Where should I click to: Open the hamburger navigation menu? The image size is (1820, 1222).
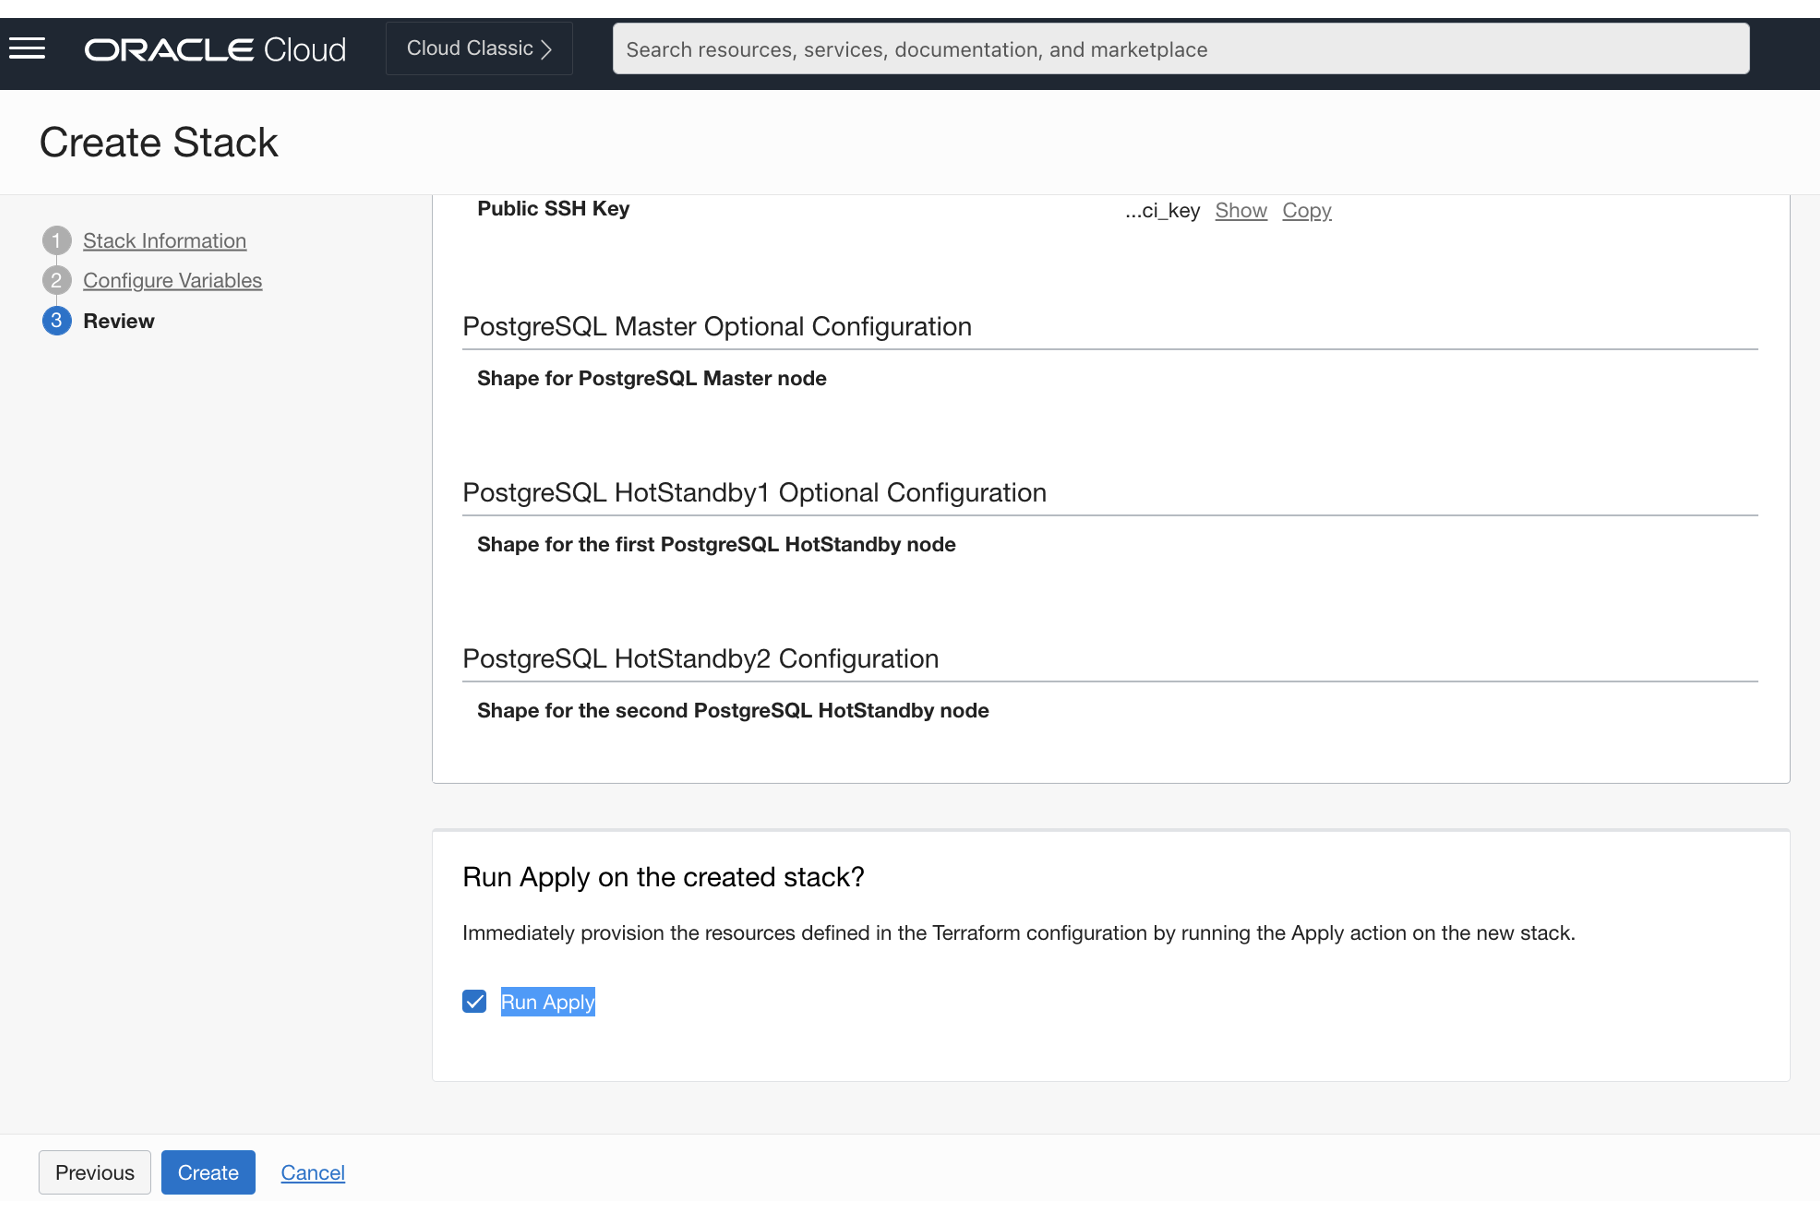[27, 48]
